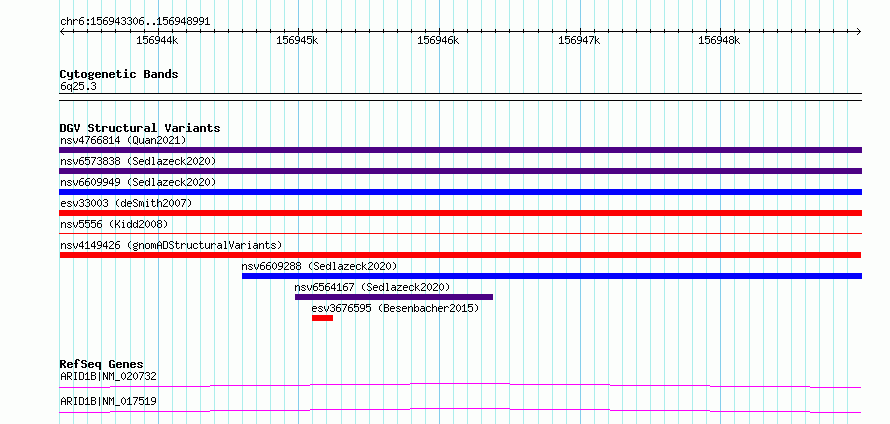This screenshot has width=890, height=424.
Task: Click the nsv6609288 (Sedlazeck2020) label
Action: pos(319,266)
